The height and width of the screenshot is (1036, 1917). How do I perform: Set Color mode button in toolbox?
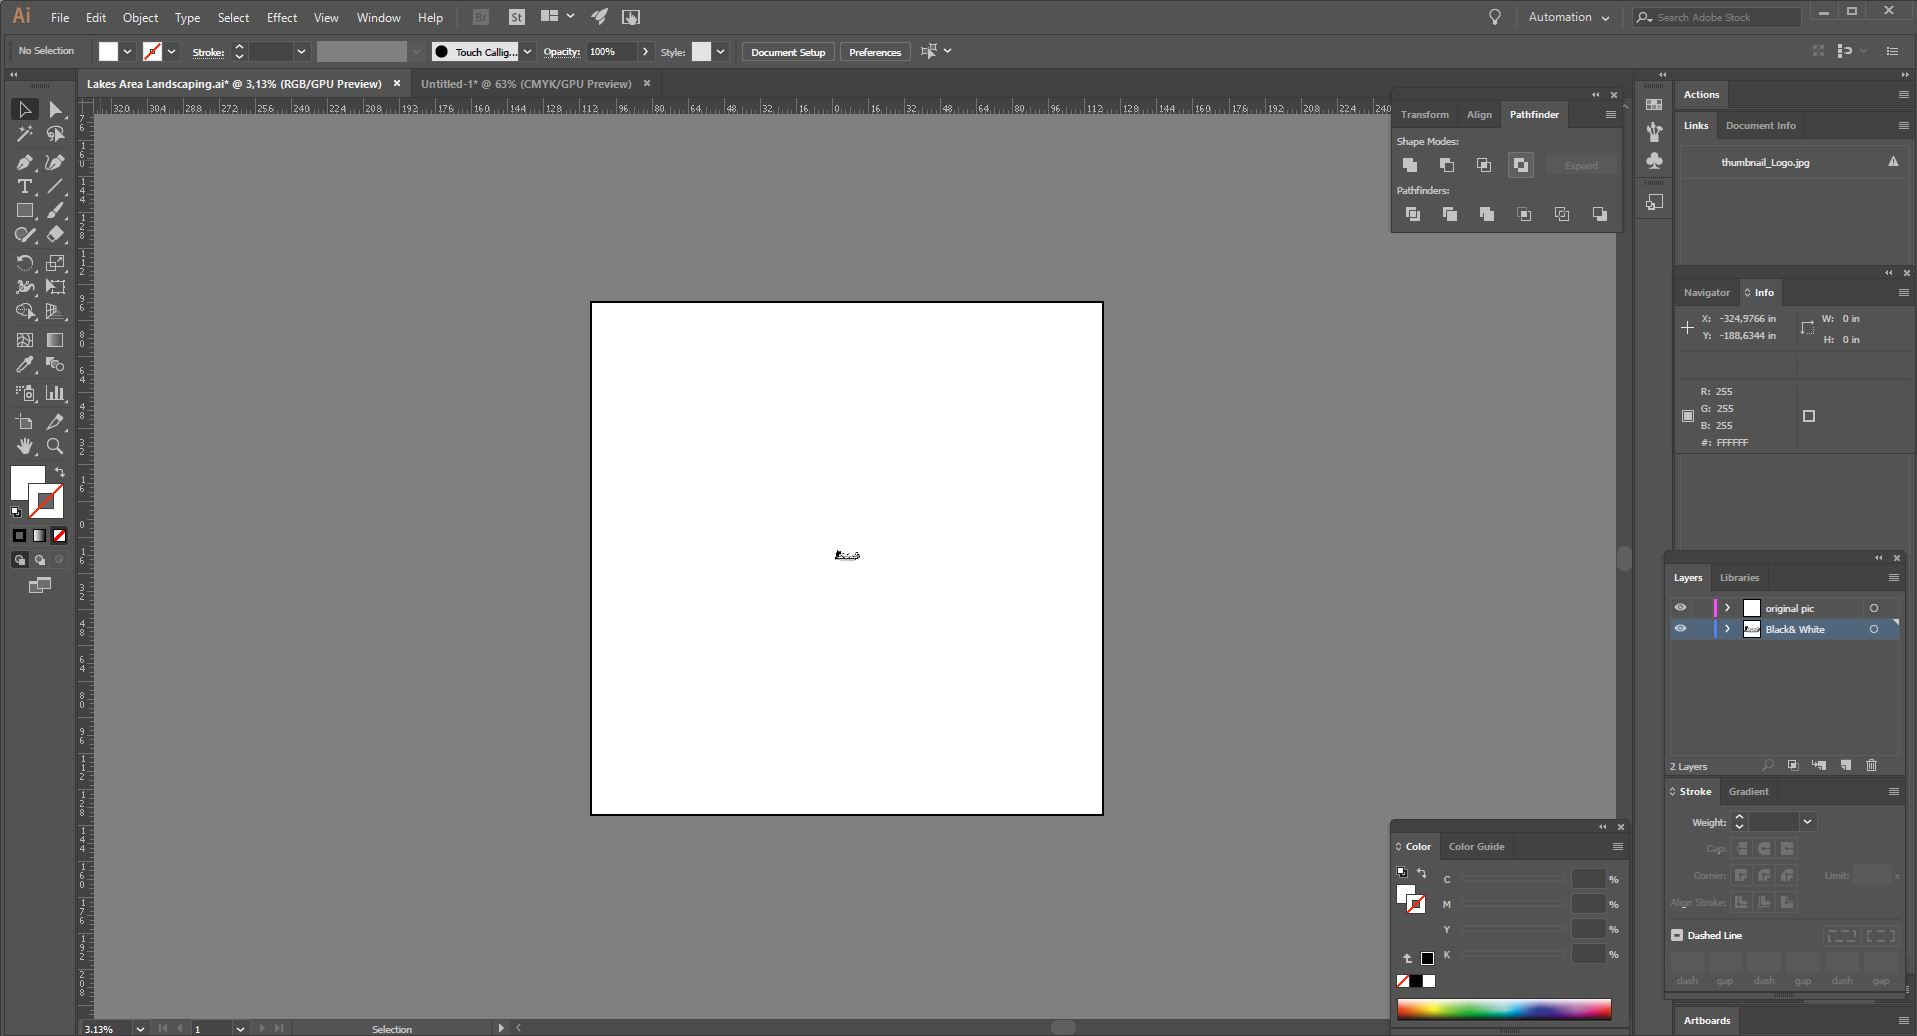tap(19, 536)
